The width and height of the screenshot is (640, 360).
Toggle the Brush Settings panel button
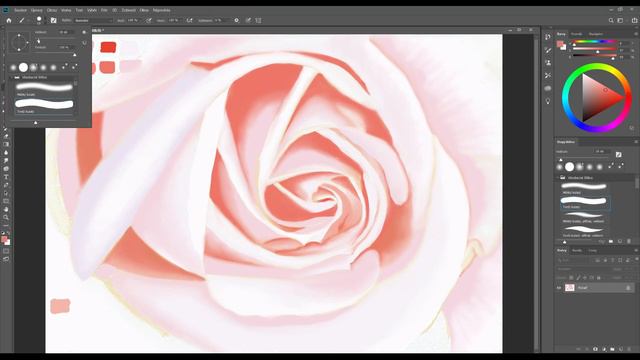(53, 20)
